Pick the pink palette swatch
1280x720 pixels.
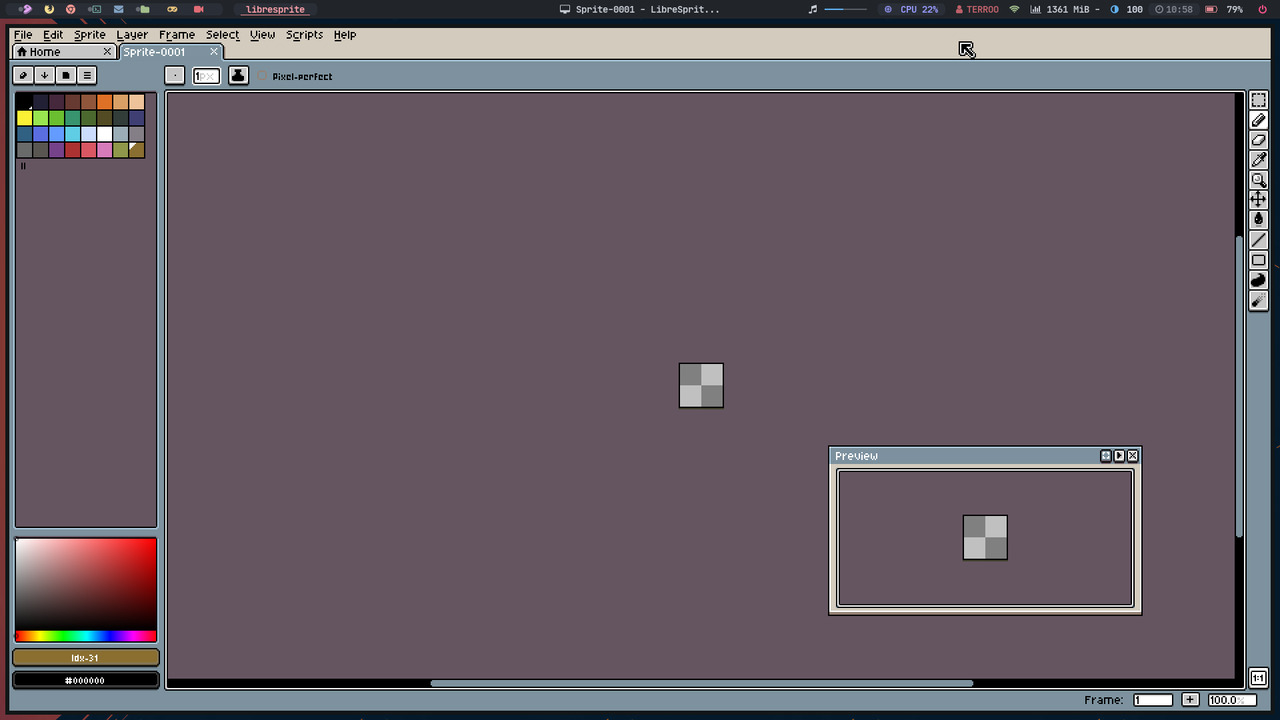tap(104, 150)
